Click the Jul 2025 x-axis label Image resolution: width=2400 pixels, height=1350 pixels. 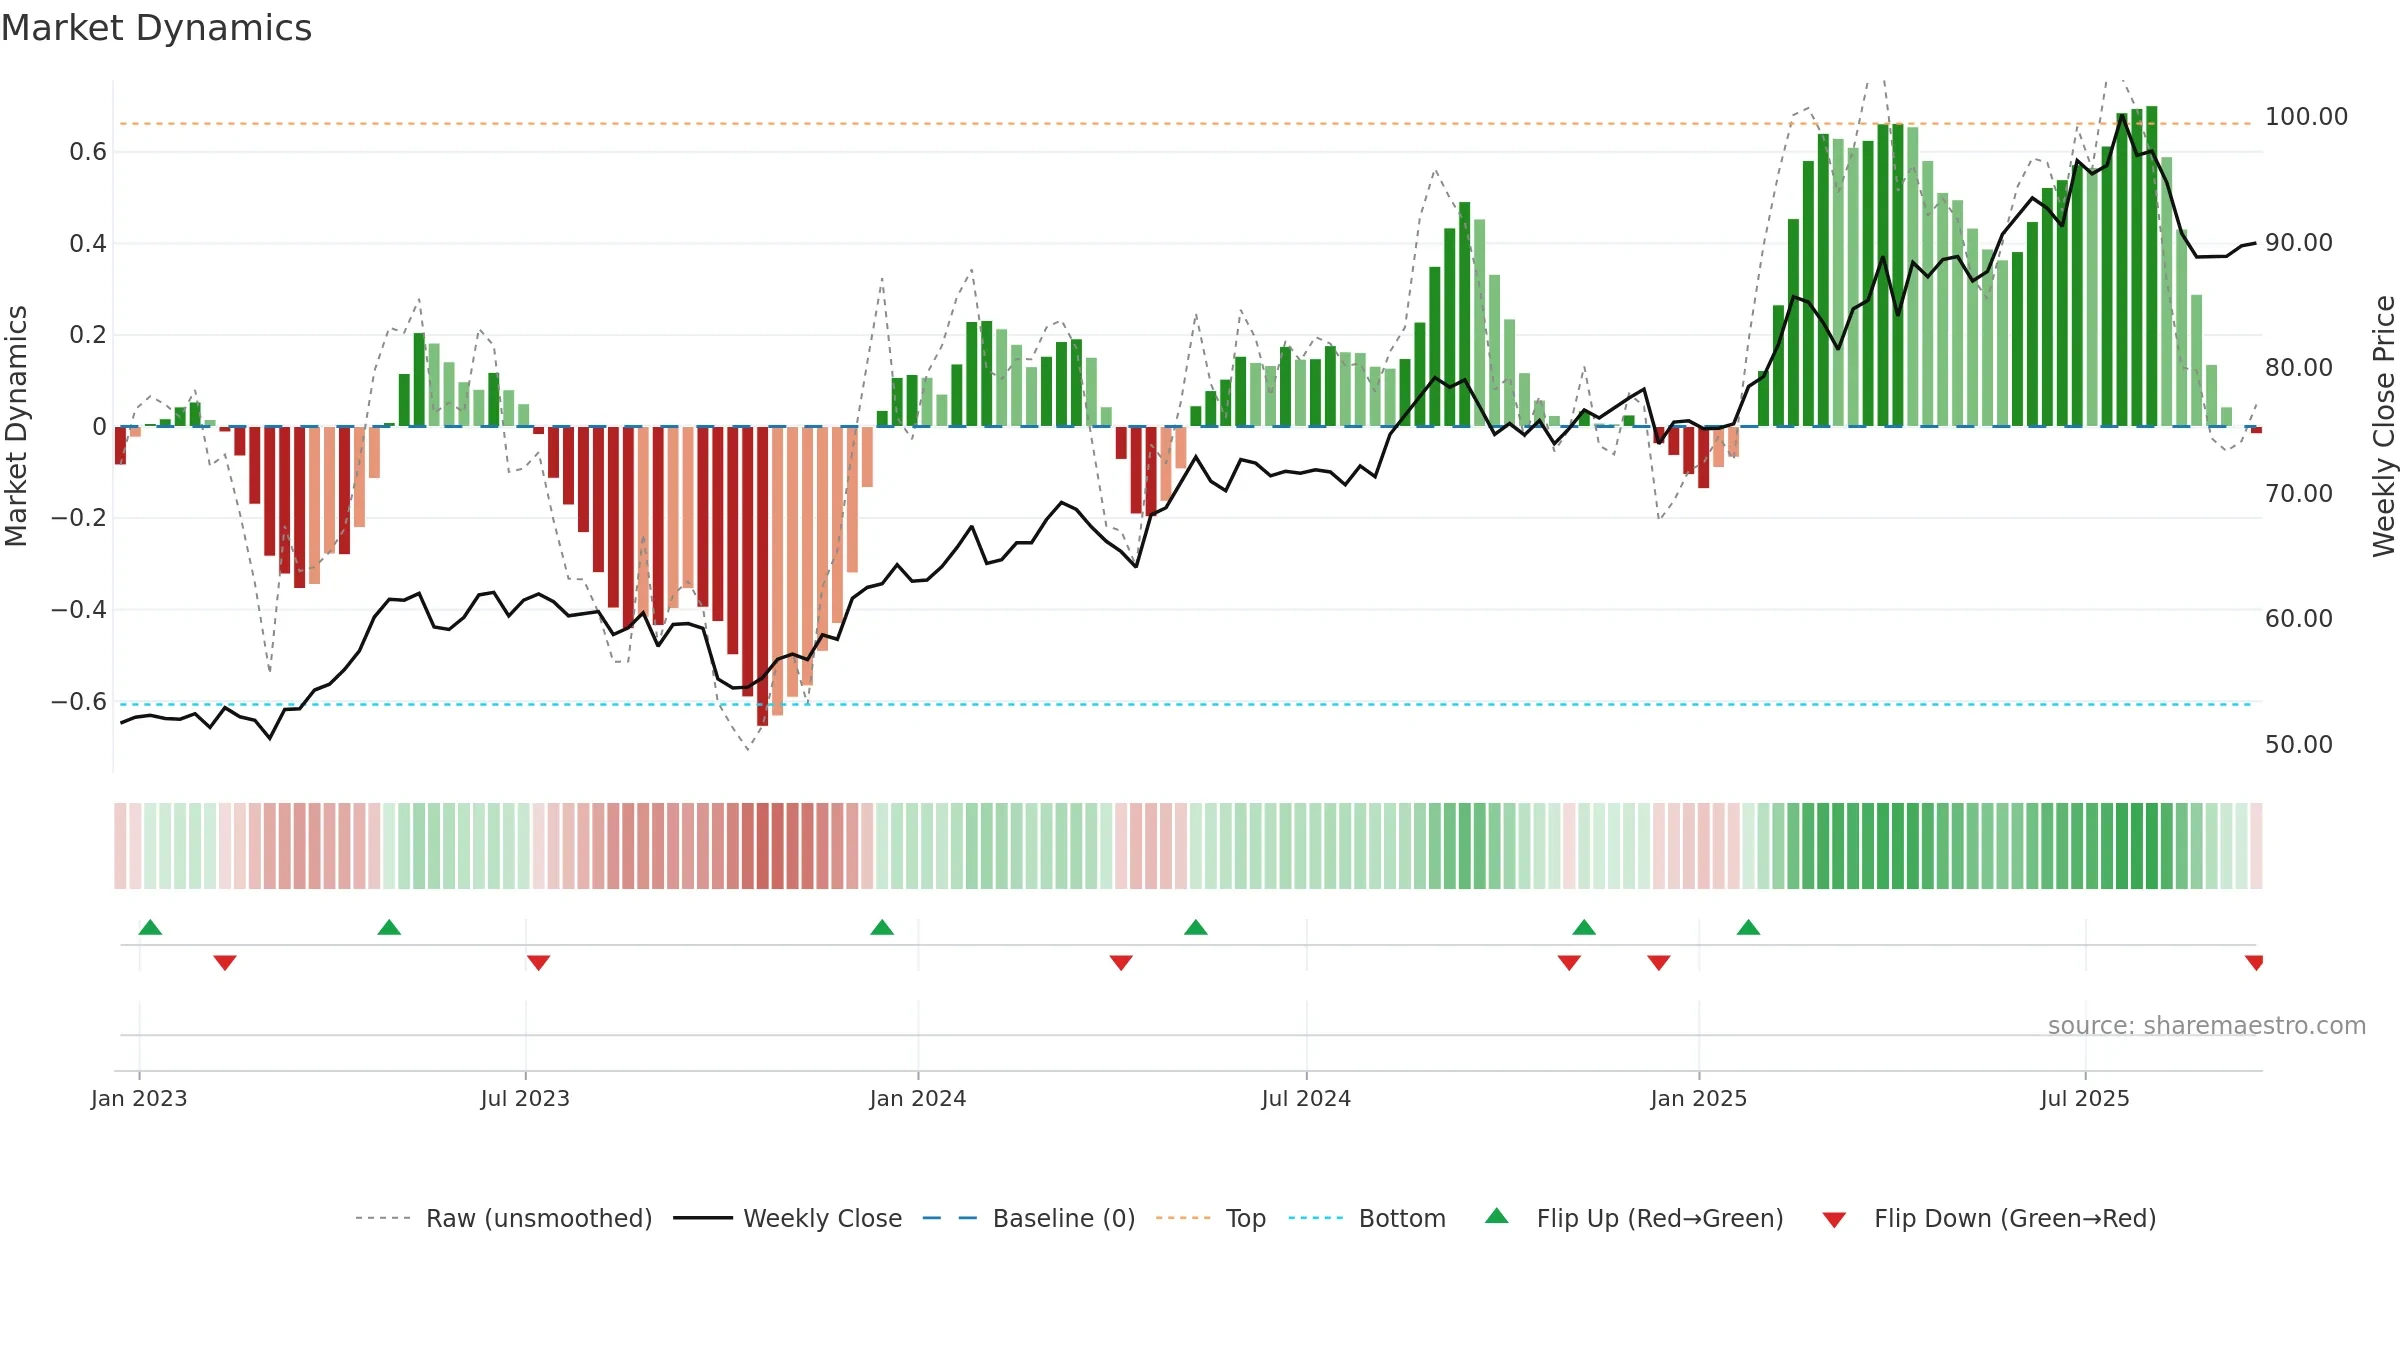click(2085, 1098)
